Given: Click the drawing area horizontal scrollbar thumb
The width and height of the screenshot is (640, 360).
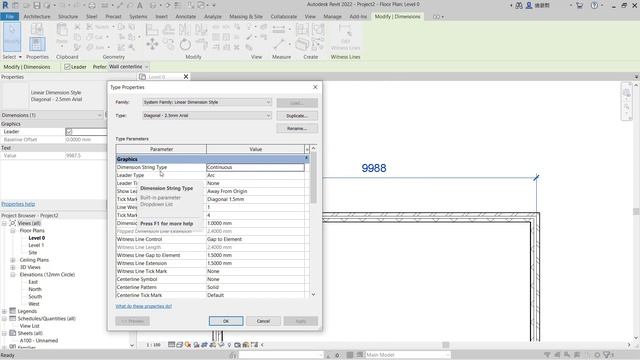Looking at the screenshot, I should click(x=446, y=345).
